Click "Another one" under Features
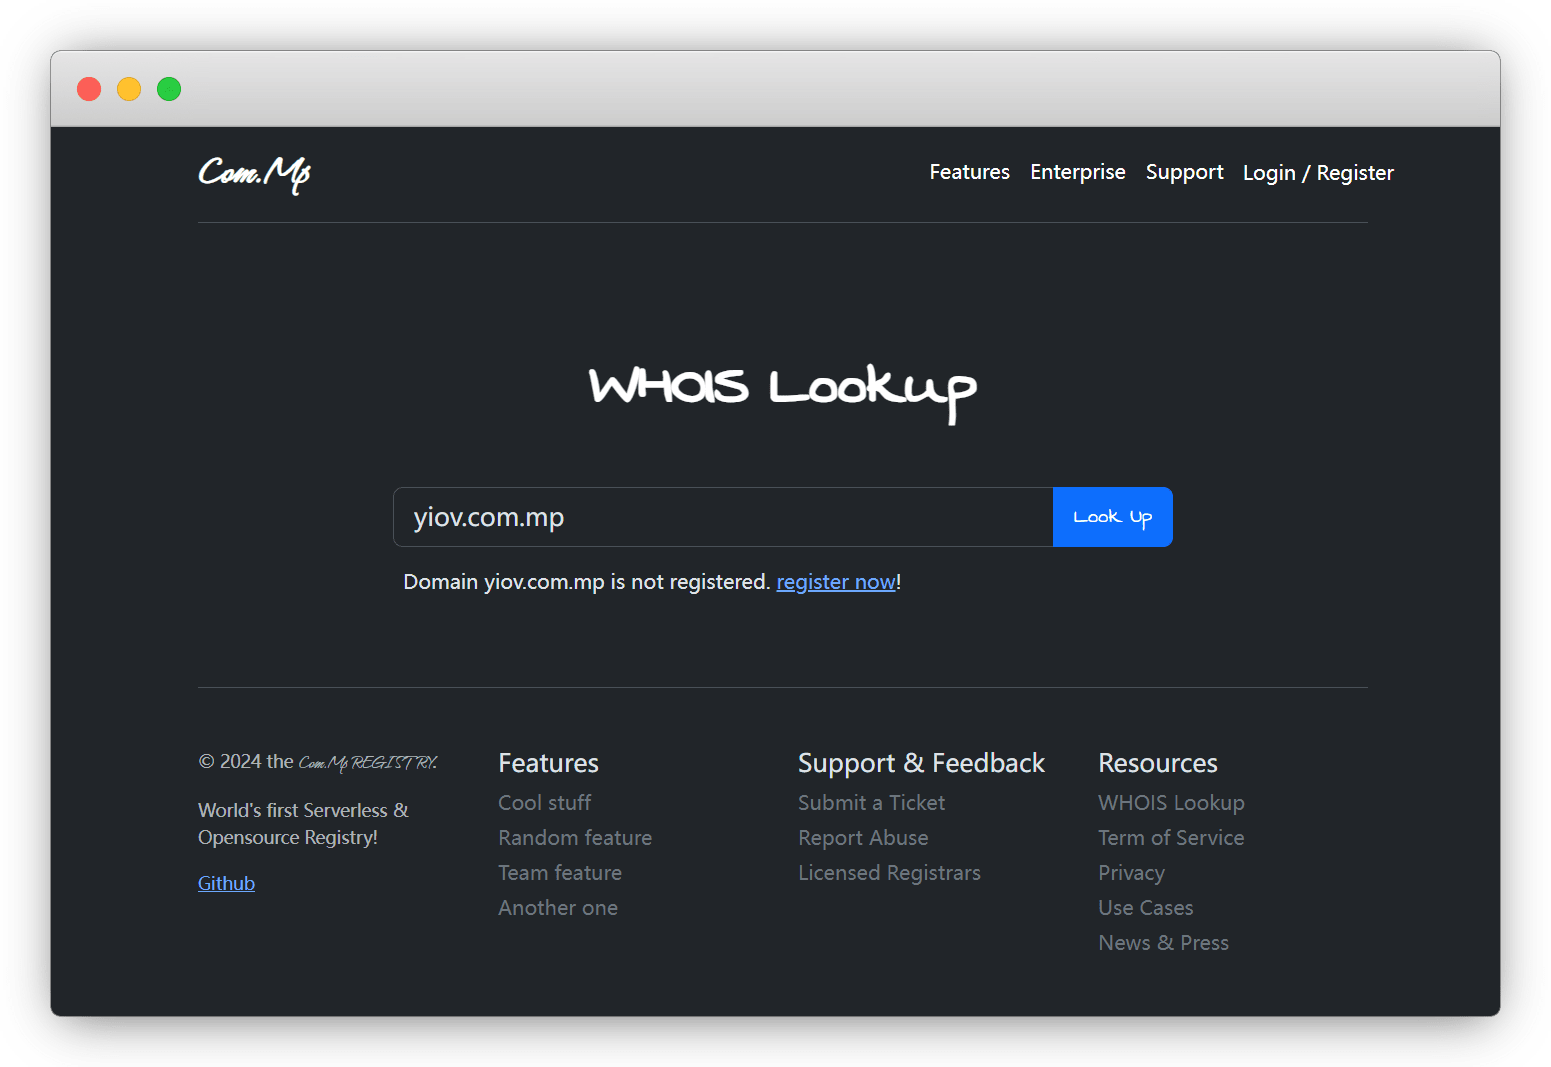This screenshot has height=1067, width=1551. 558,908
